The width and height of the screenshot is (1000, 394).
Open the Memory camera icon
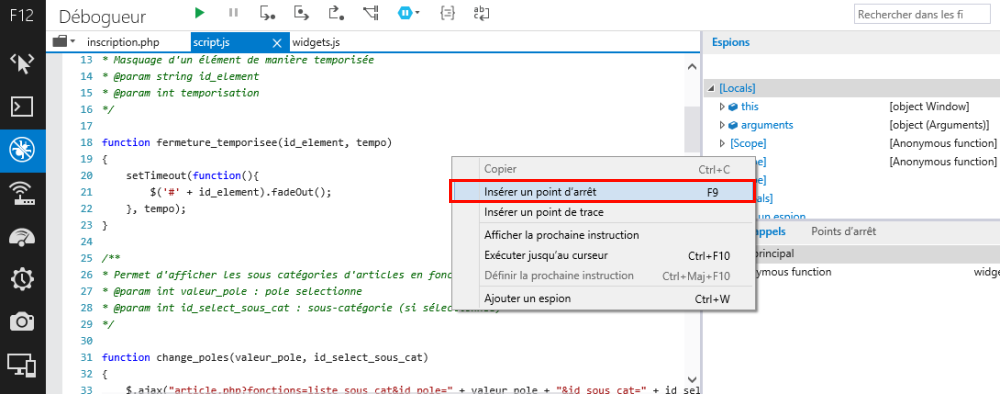click(22, 322)
